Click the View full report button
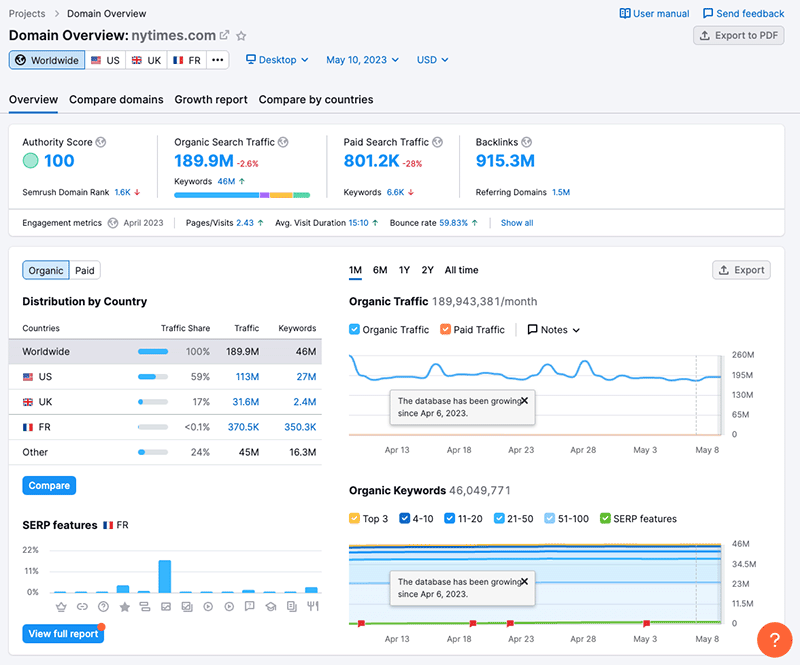Image resolution: width=800 pixels, height=665 pixels. pyautogui.click(x=63, y=633)
